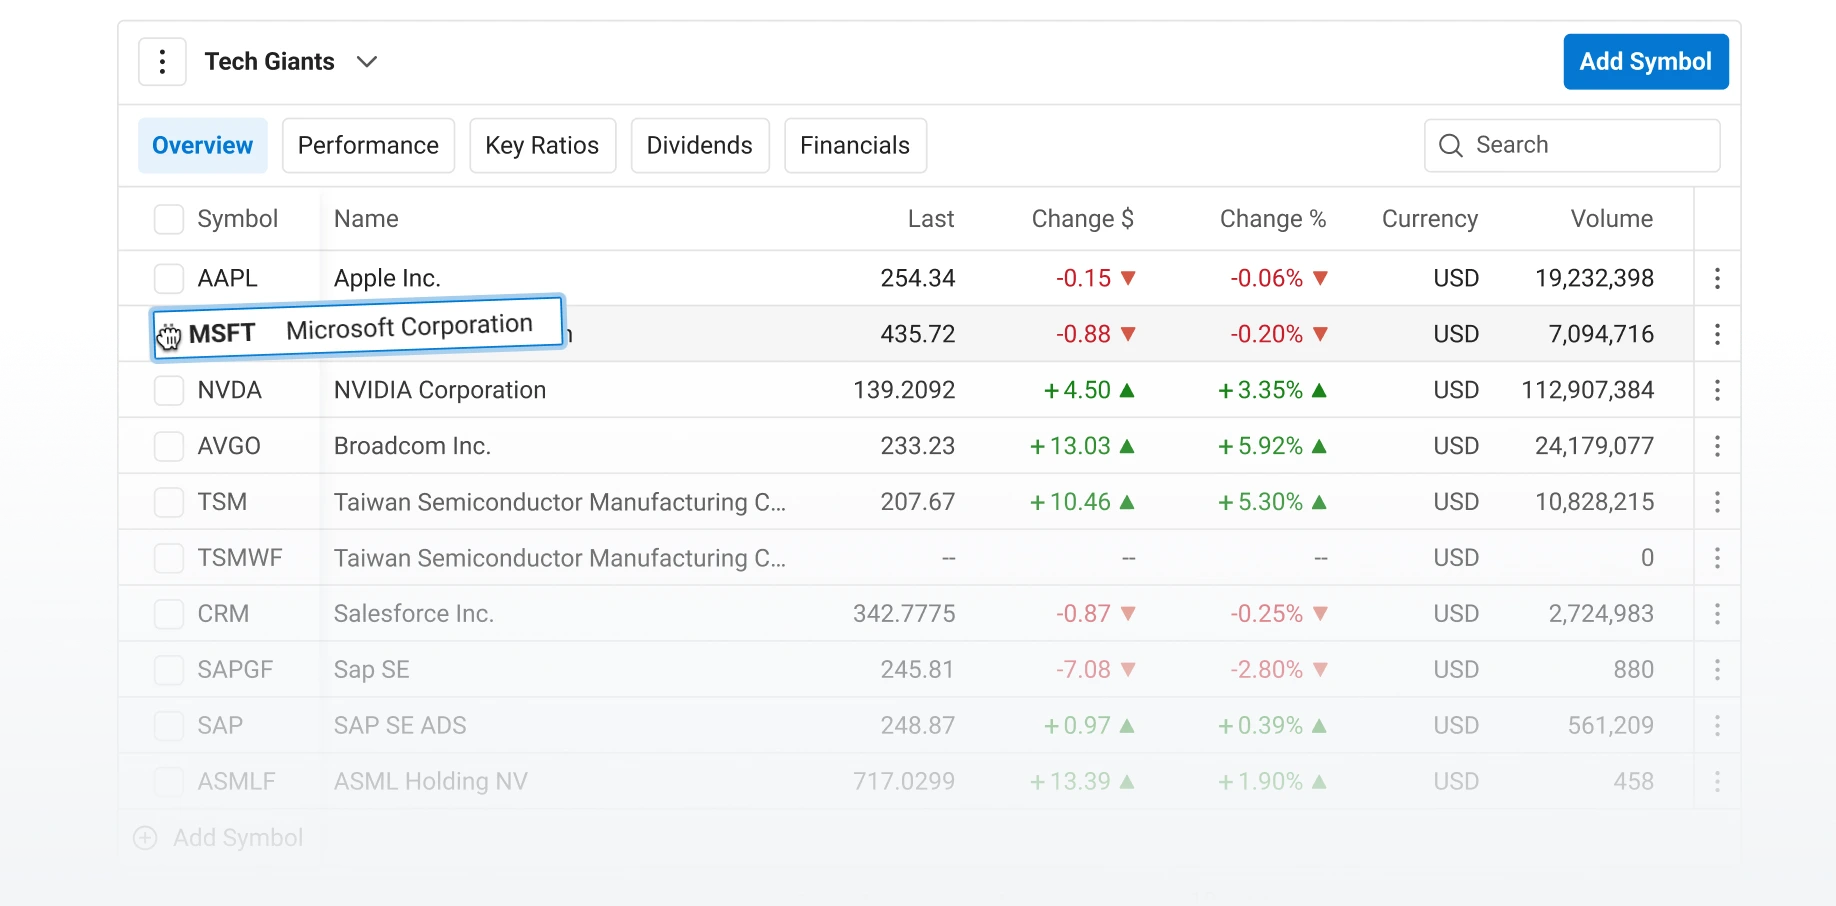This screenshot has width=1836, height=906.
Task: Click the Add Symbol blue button
Action: click(1645, 62)
